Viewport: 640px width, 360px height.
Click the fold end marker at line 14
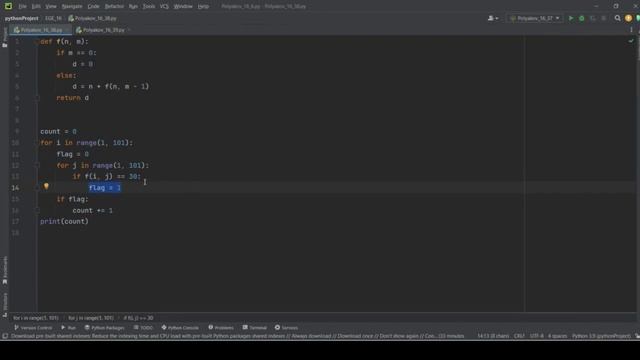click(37, 188)
